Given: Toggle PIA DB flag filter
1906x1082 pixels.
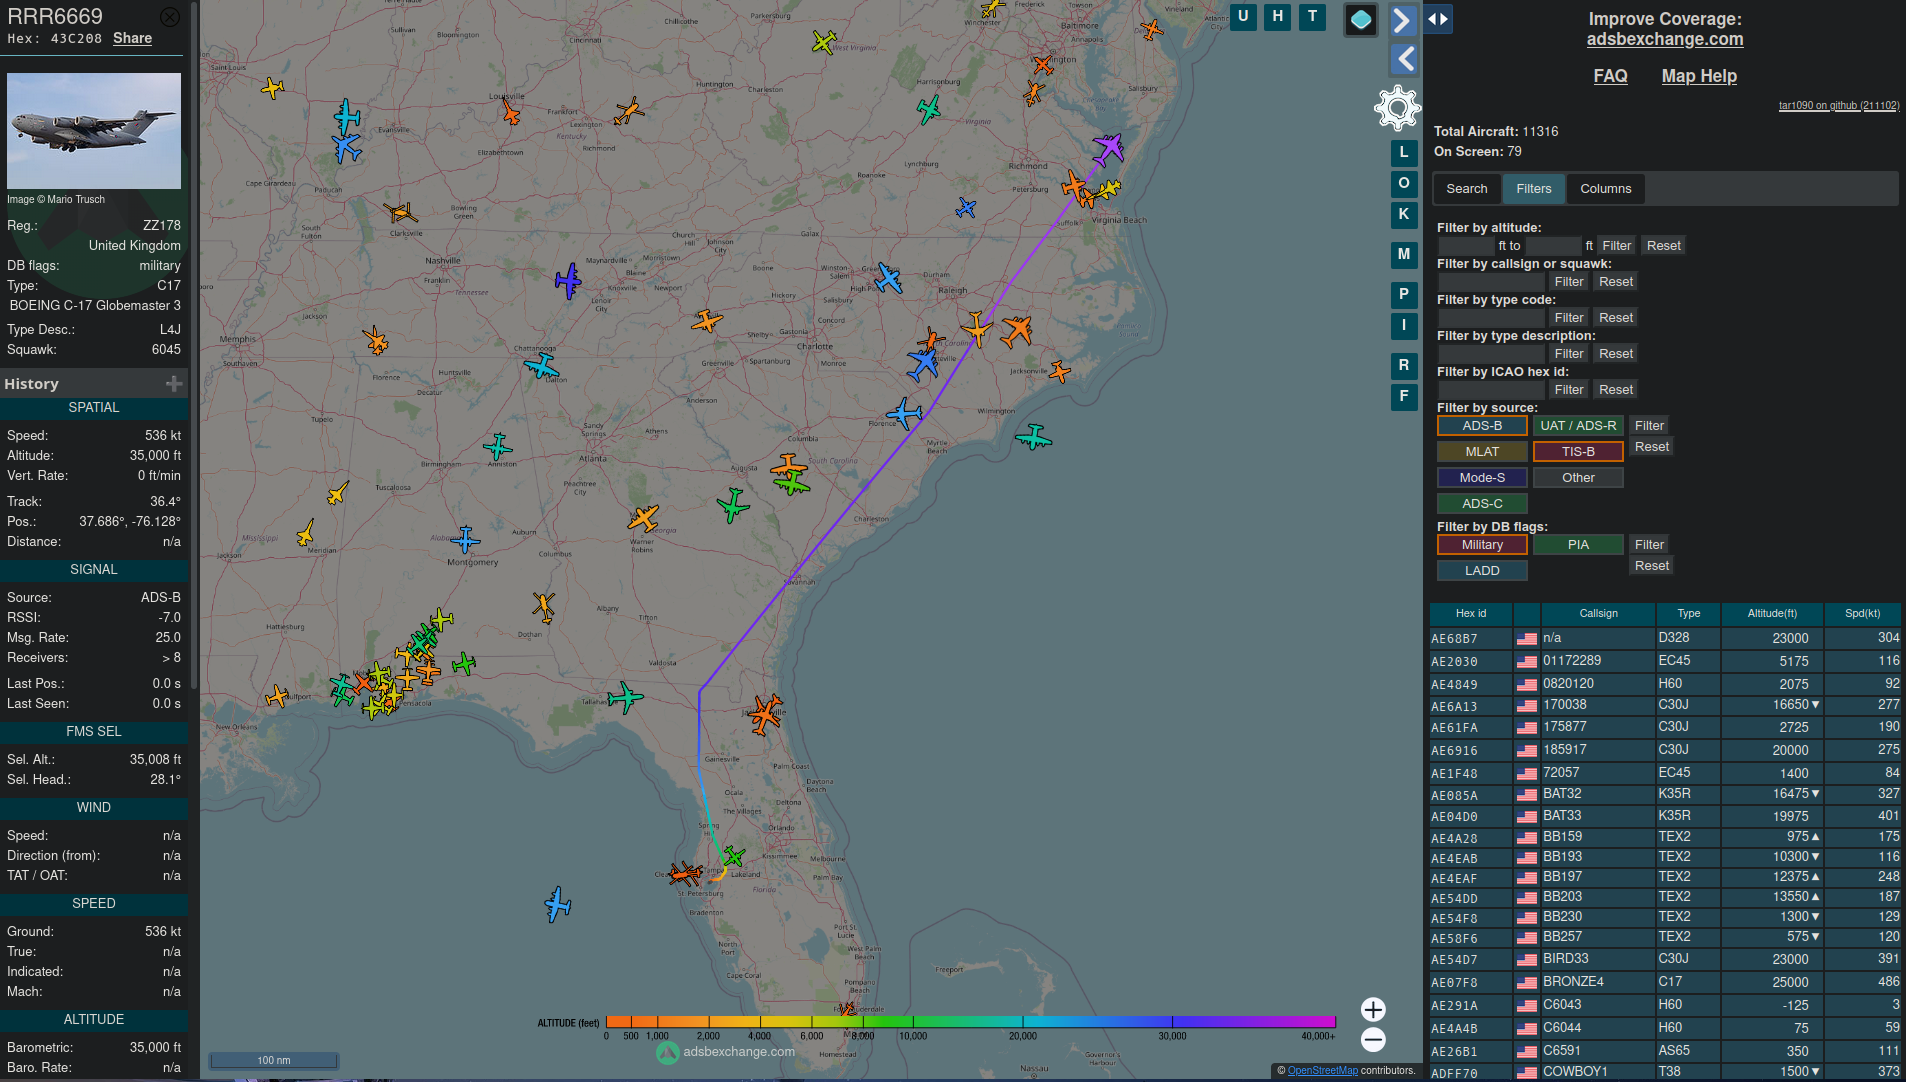Looking at the screenshot, I should pos(1578,545).
